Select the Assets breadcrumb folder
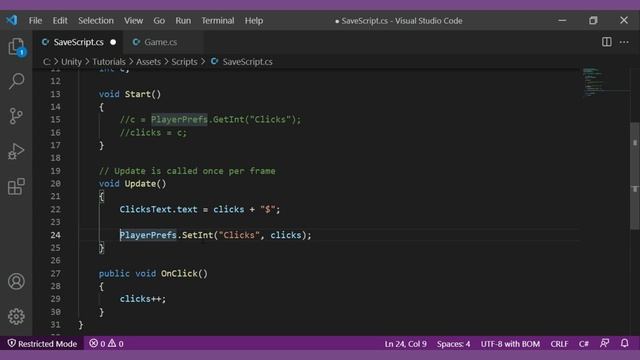 tap(148, 62)
